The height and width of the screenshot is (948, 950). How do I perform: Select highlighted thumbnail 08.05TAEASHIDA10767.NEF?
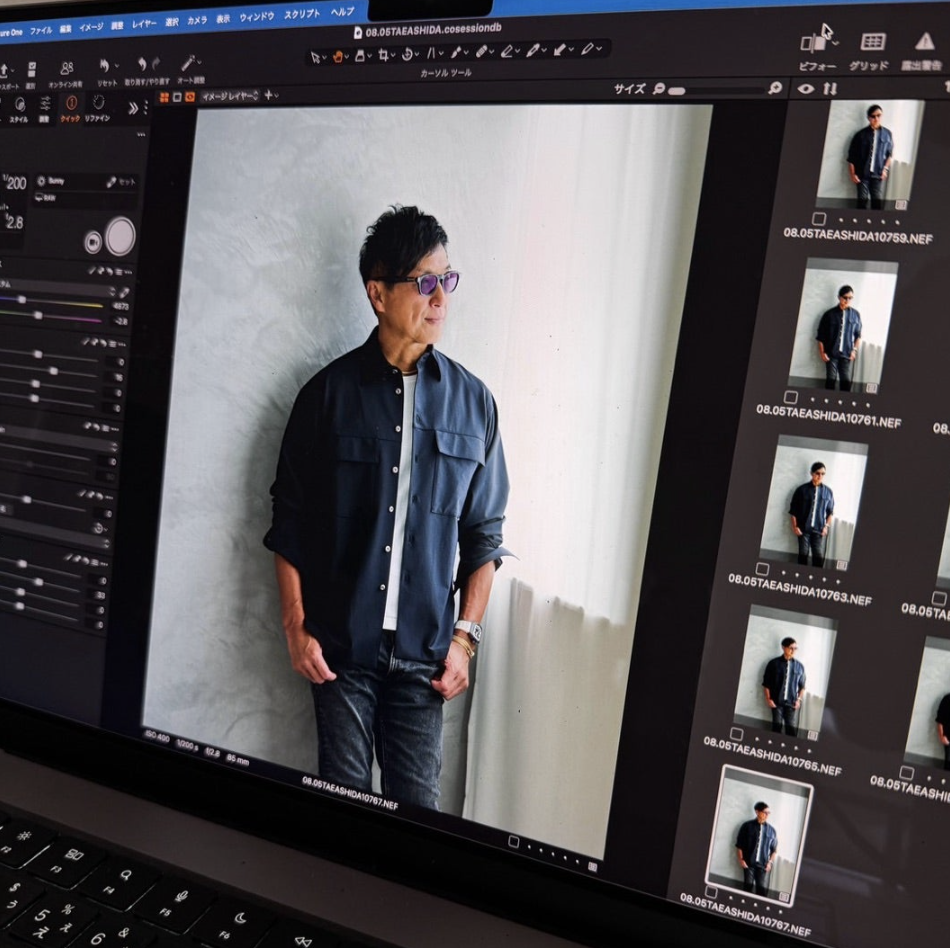pos(760,836)
